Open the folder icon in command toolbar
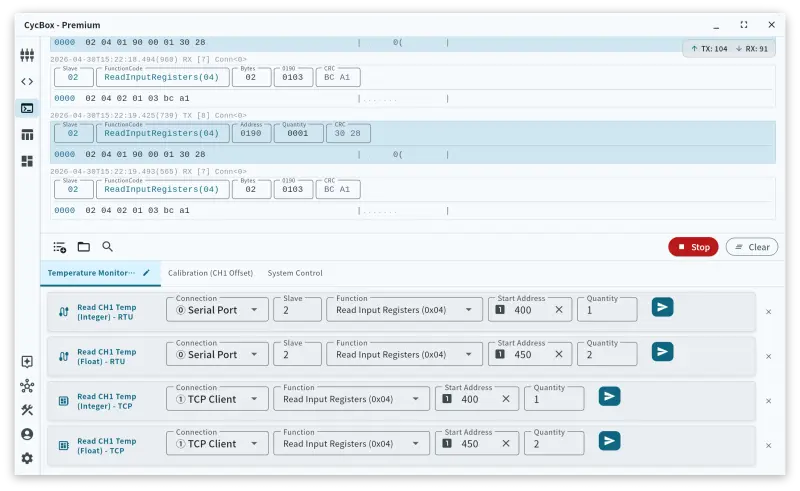800x491 pixels. [x=84, y=247]
